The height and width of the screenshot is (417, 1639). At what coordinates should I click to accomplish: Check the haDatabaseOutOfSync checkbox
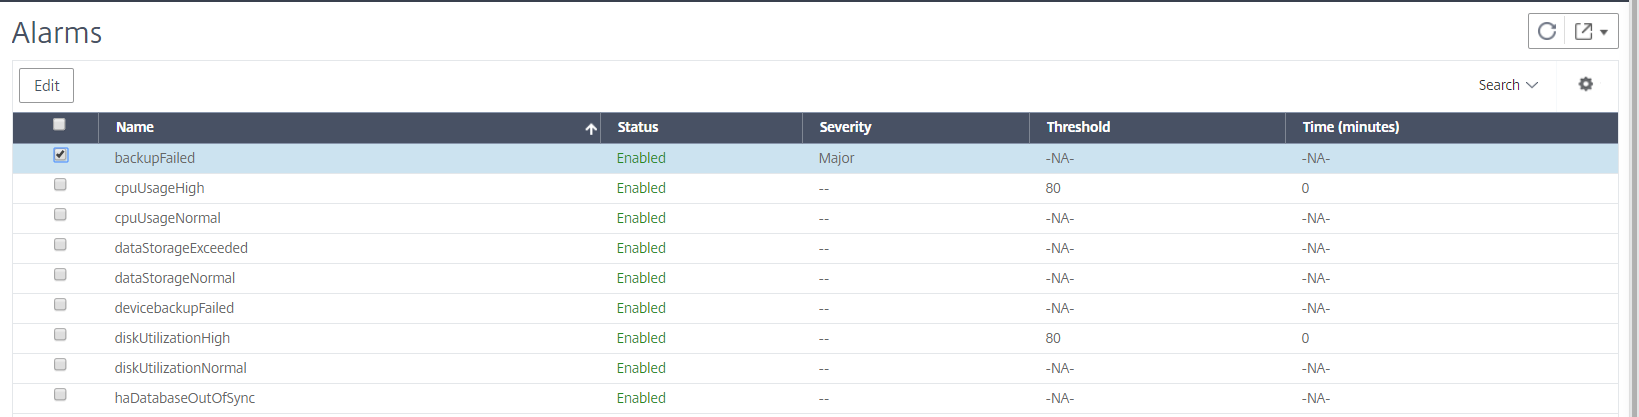click(x=60, y=395)
